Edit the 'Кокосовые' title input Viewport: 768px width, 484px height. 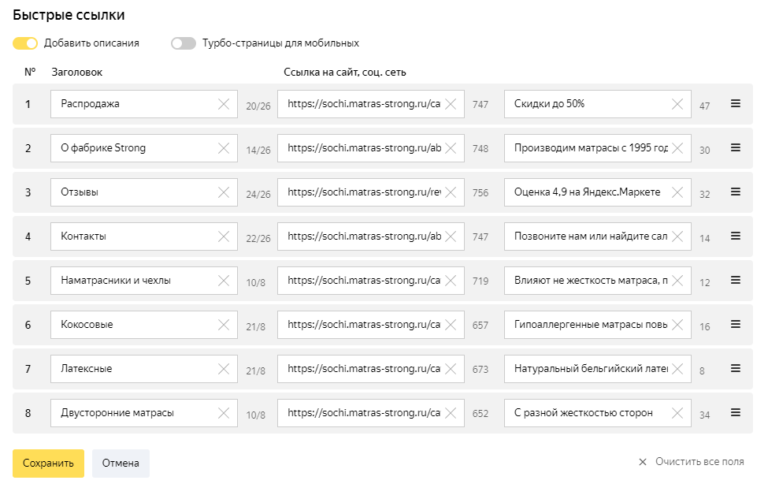point(144,324)
